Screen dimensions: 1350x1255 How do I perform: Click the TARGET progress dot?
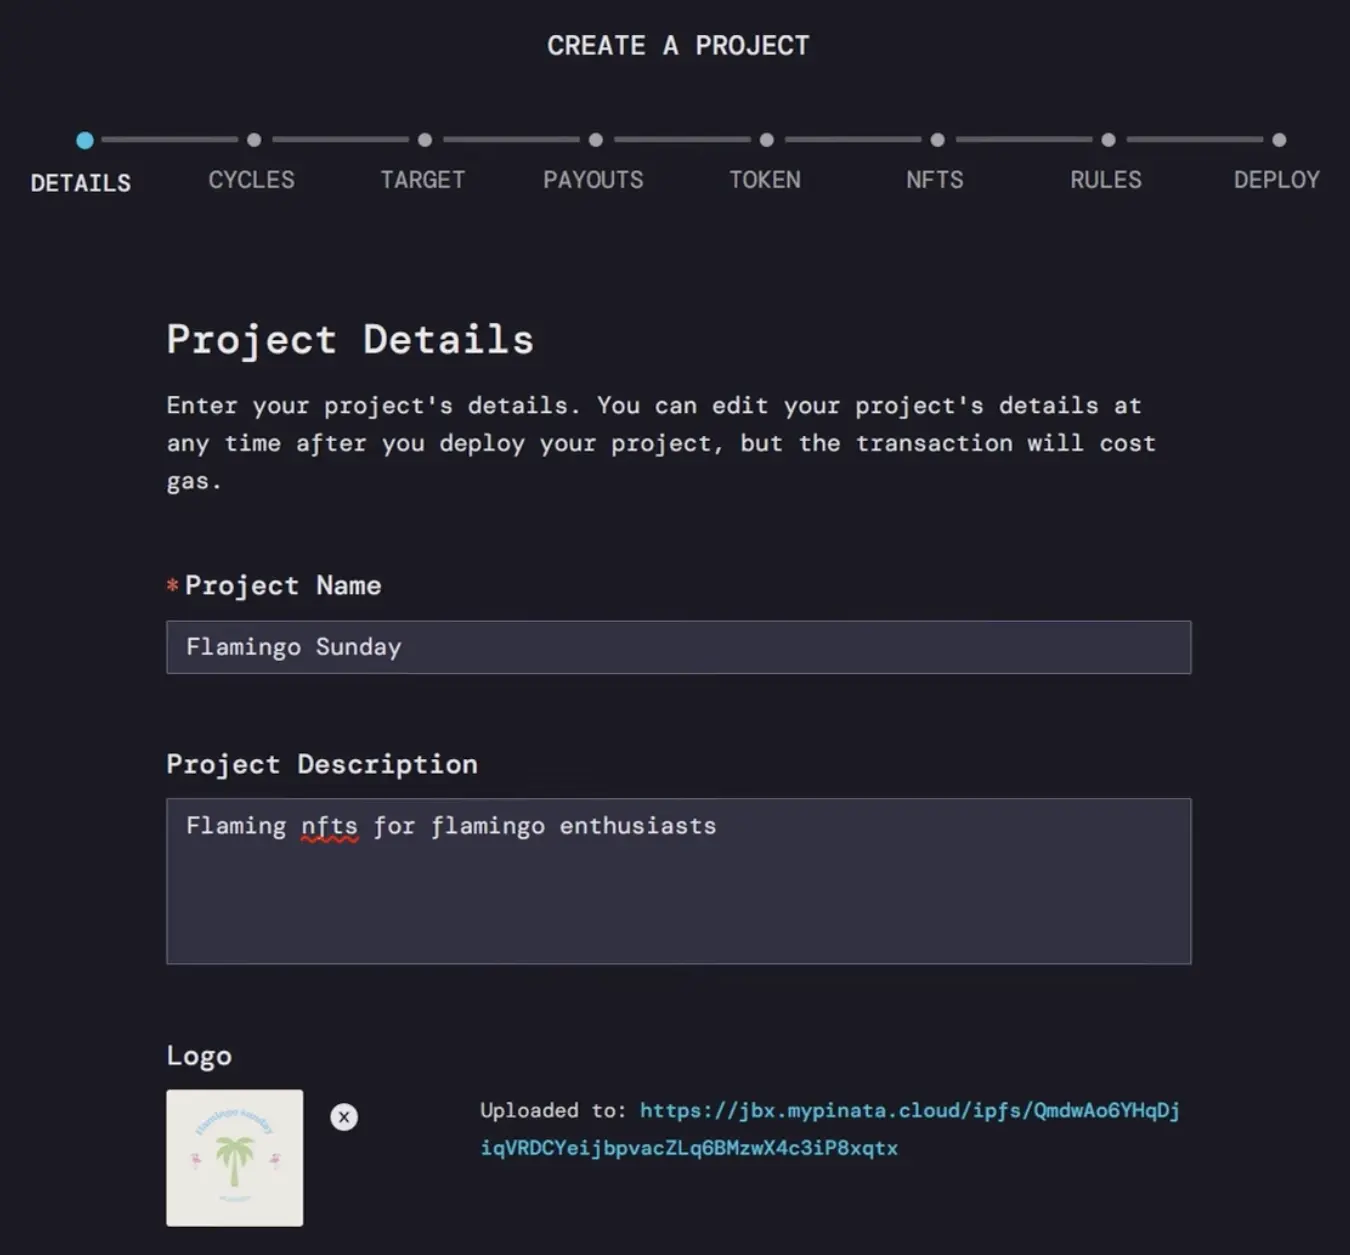(424, 140)
